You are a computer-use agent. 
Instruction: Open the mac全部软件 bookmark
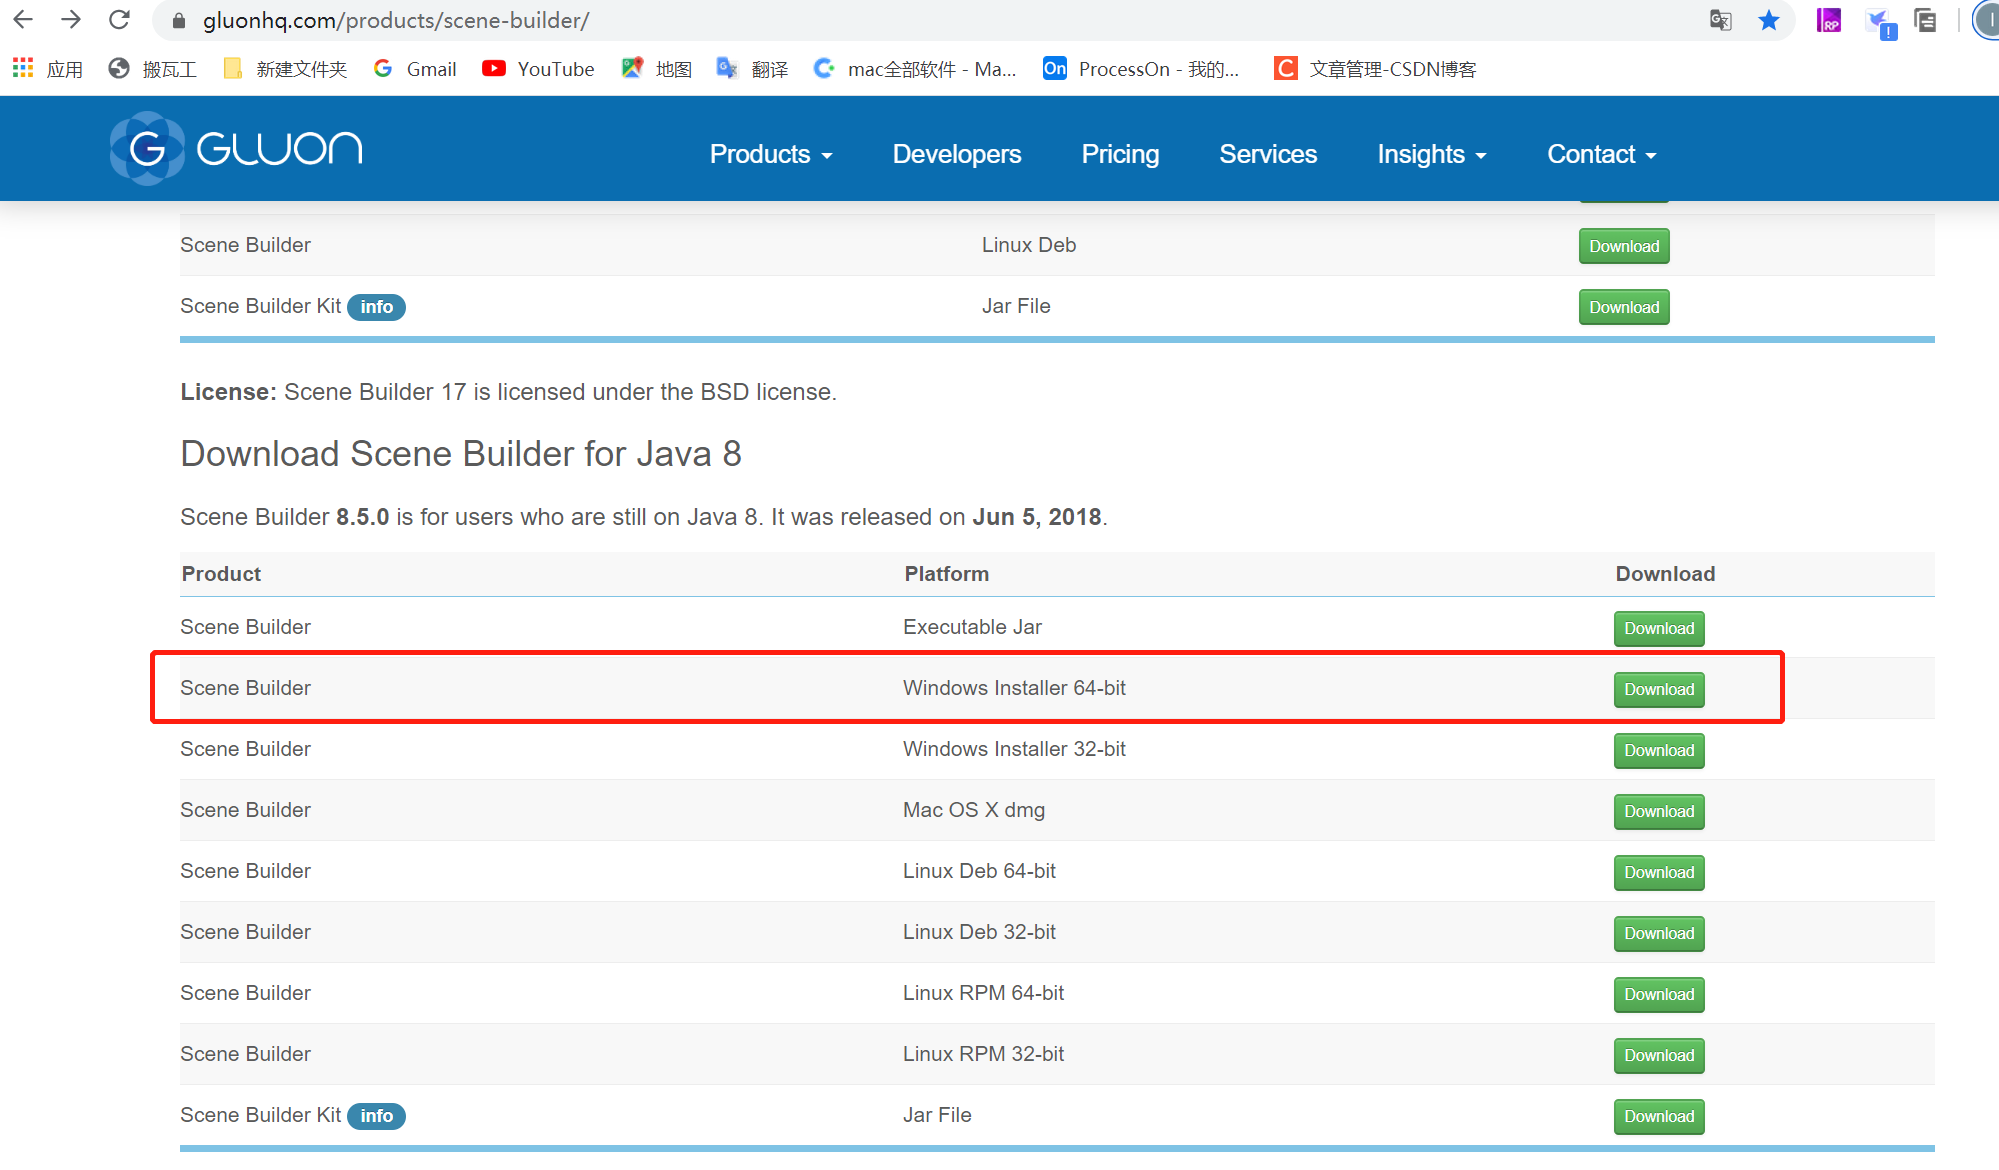click(915, 69)
